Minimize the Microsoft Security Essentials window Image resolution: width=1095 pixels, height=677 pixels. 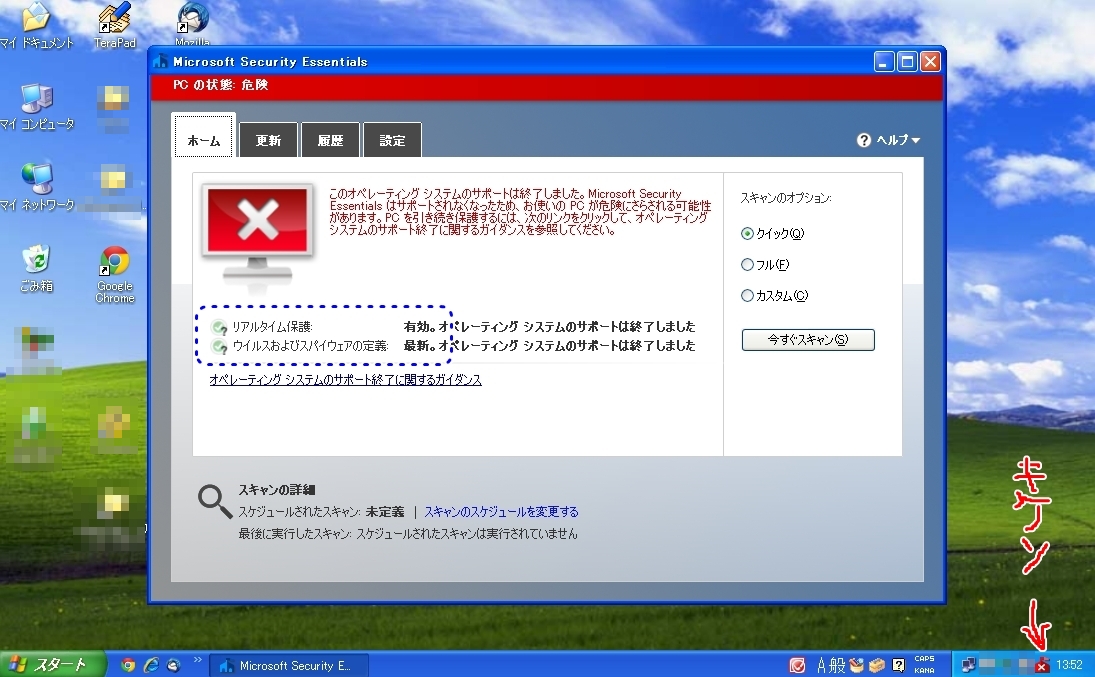pos(884,62)
